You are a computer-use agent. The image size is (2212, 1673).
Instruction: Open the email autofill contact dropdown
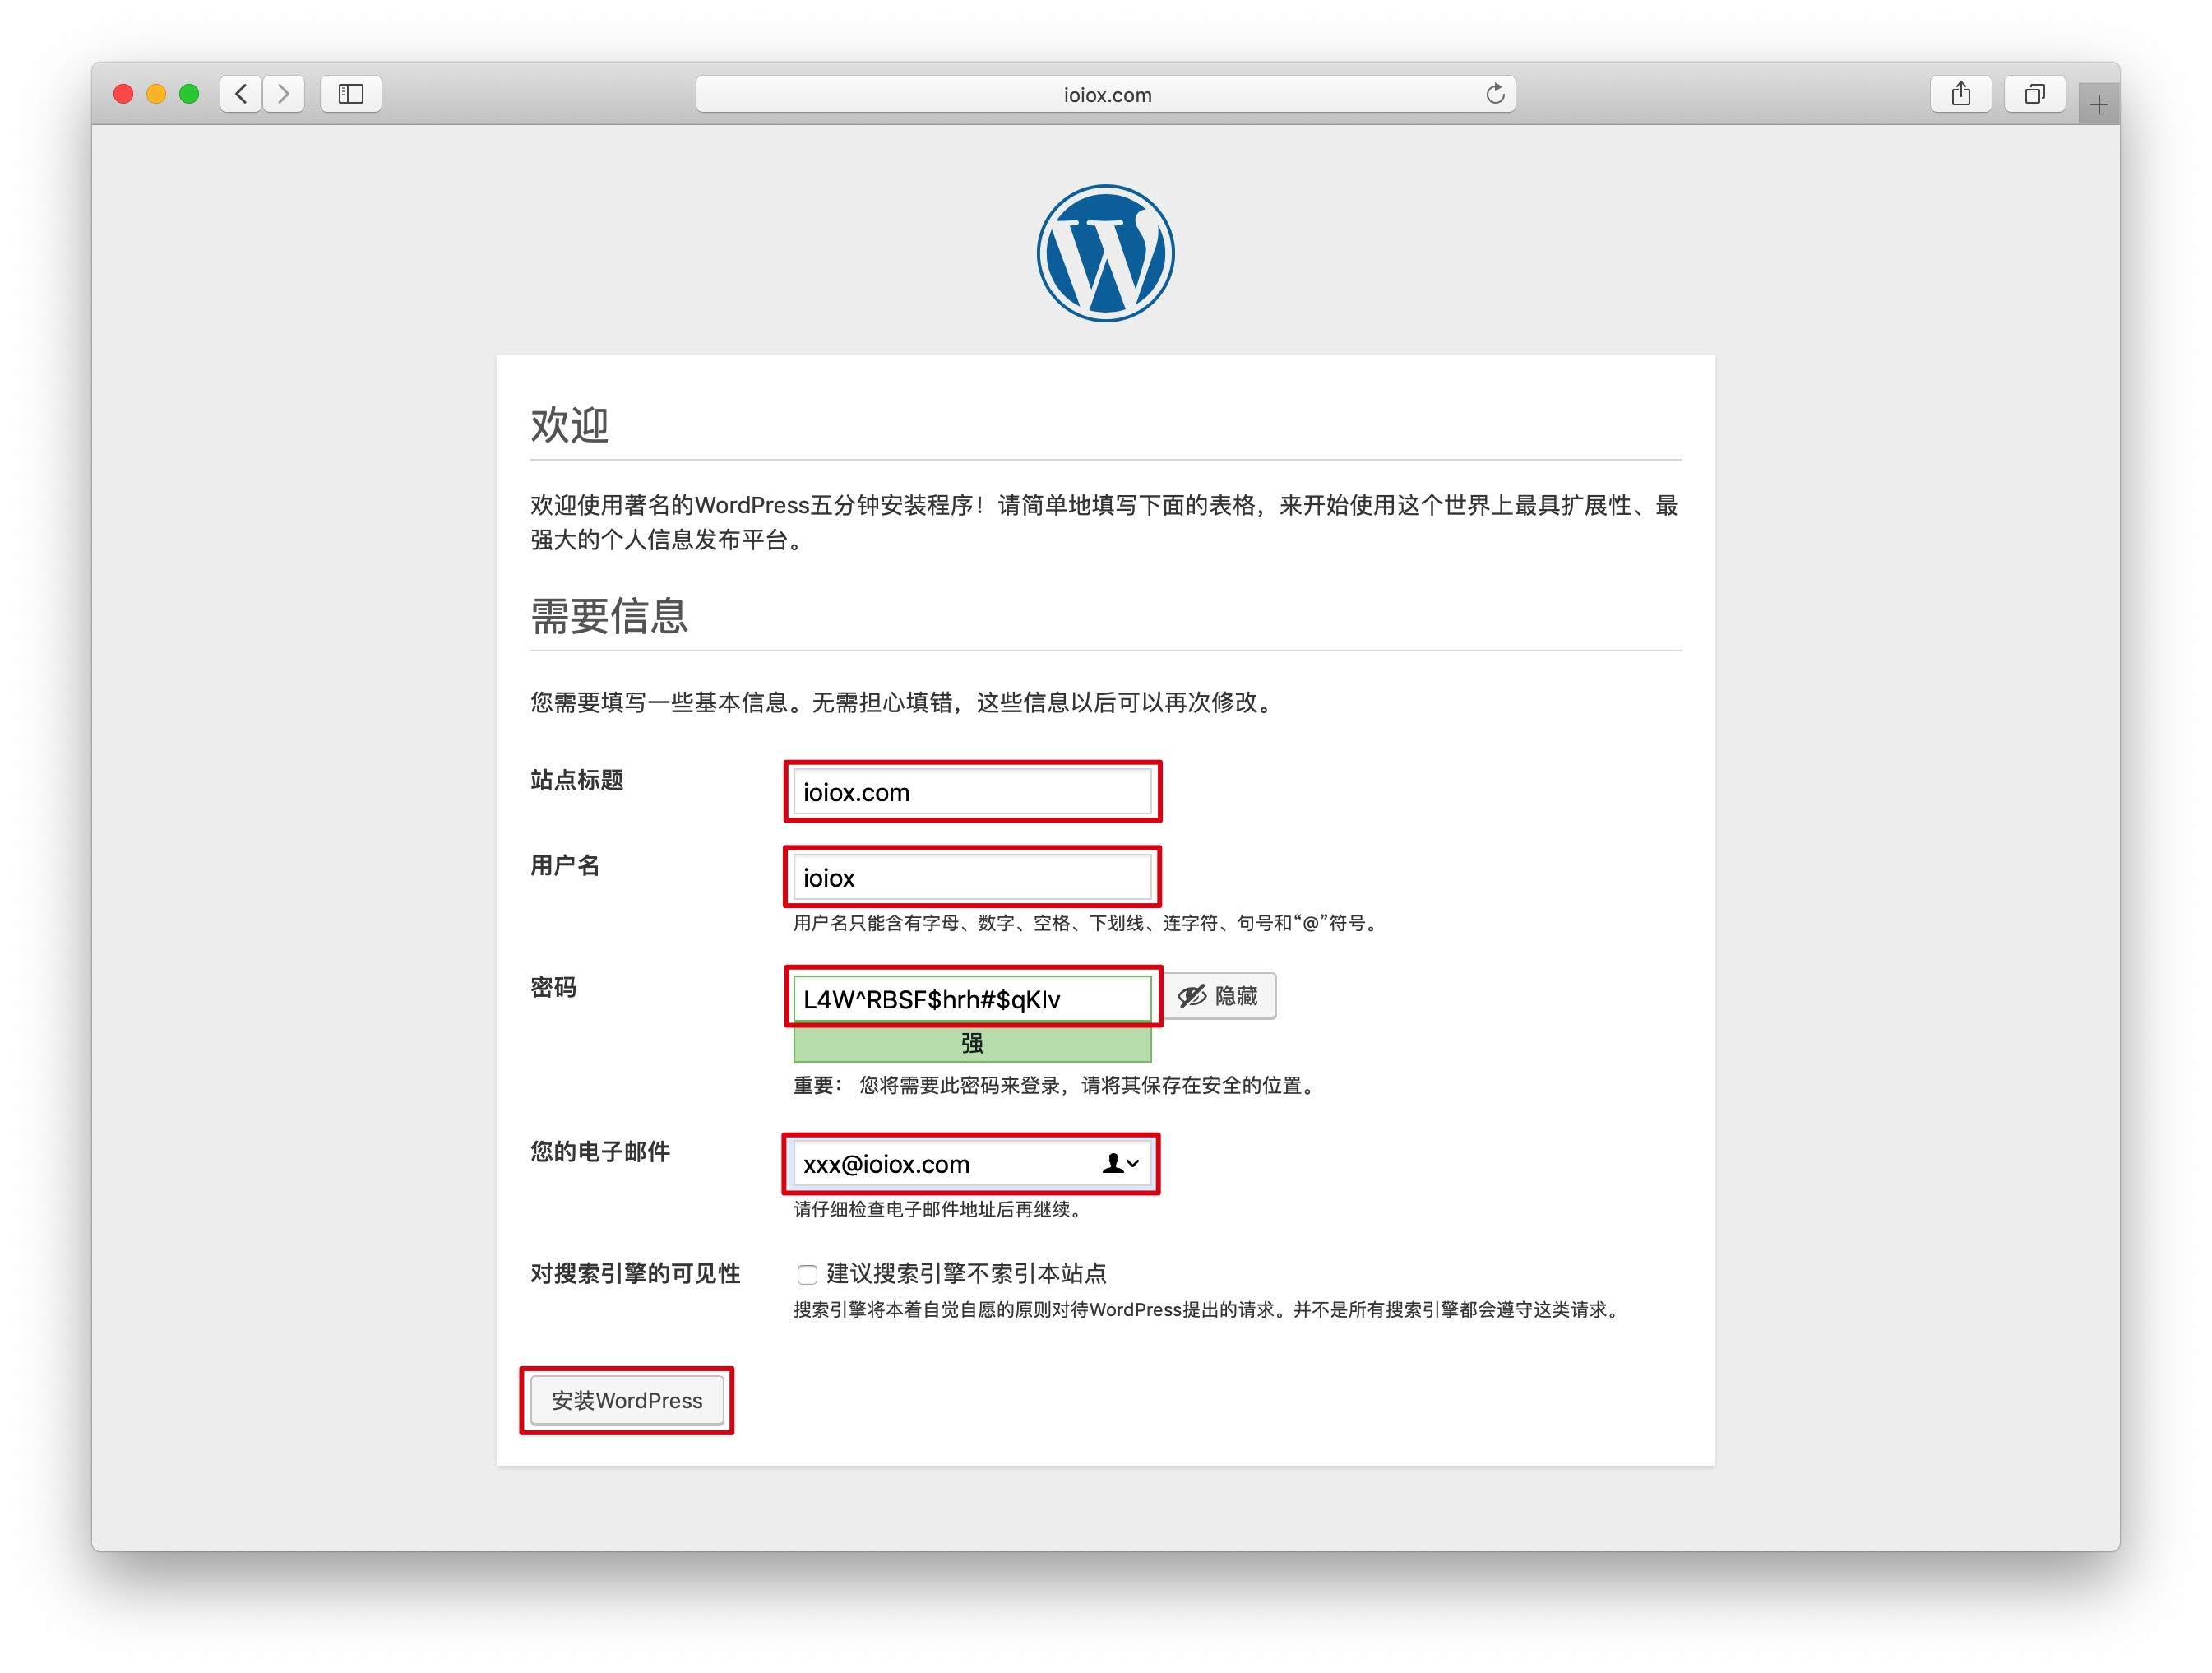click(1120, 1163)
